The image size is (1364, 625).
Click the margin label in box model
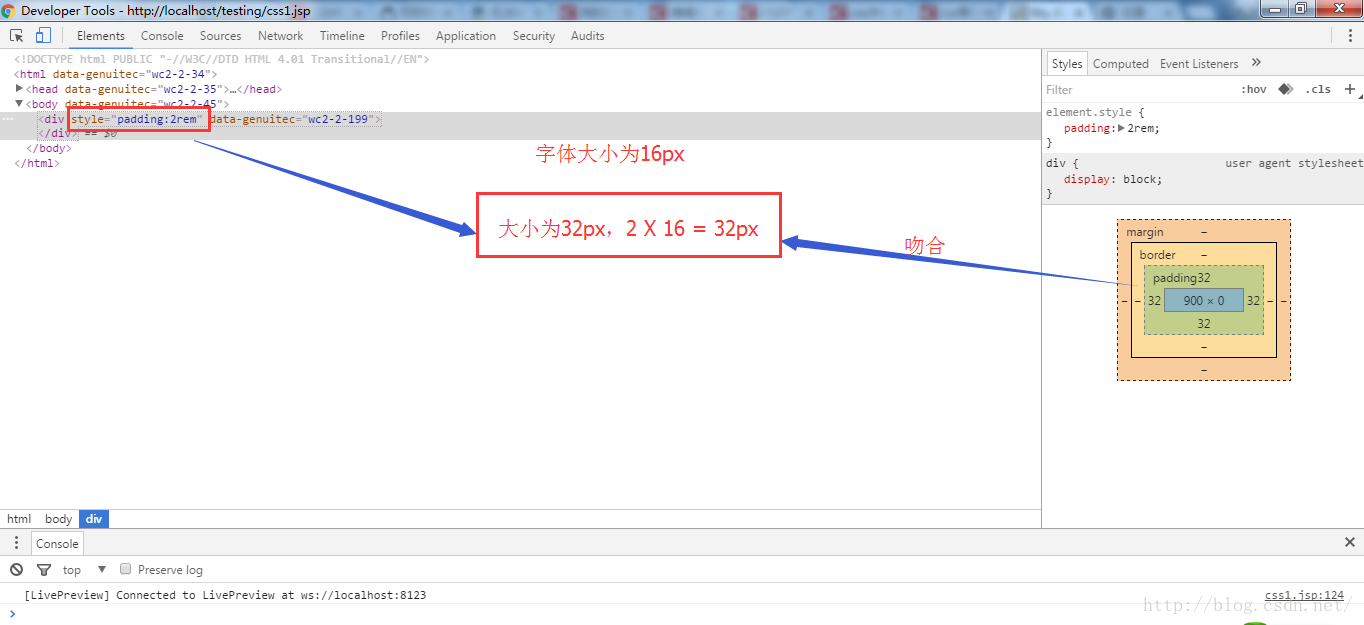pyautogui.click(x=1145, y=232)
